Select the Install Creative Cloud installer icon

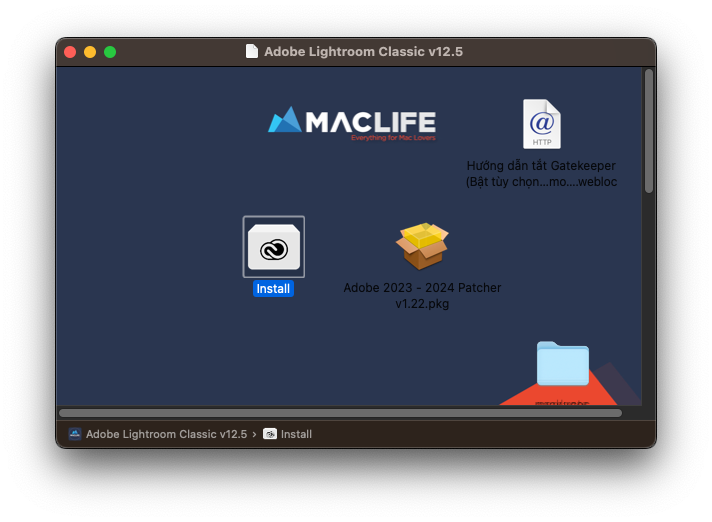point(274,247)
